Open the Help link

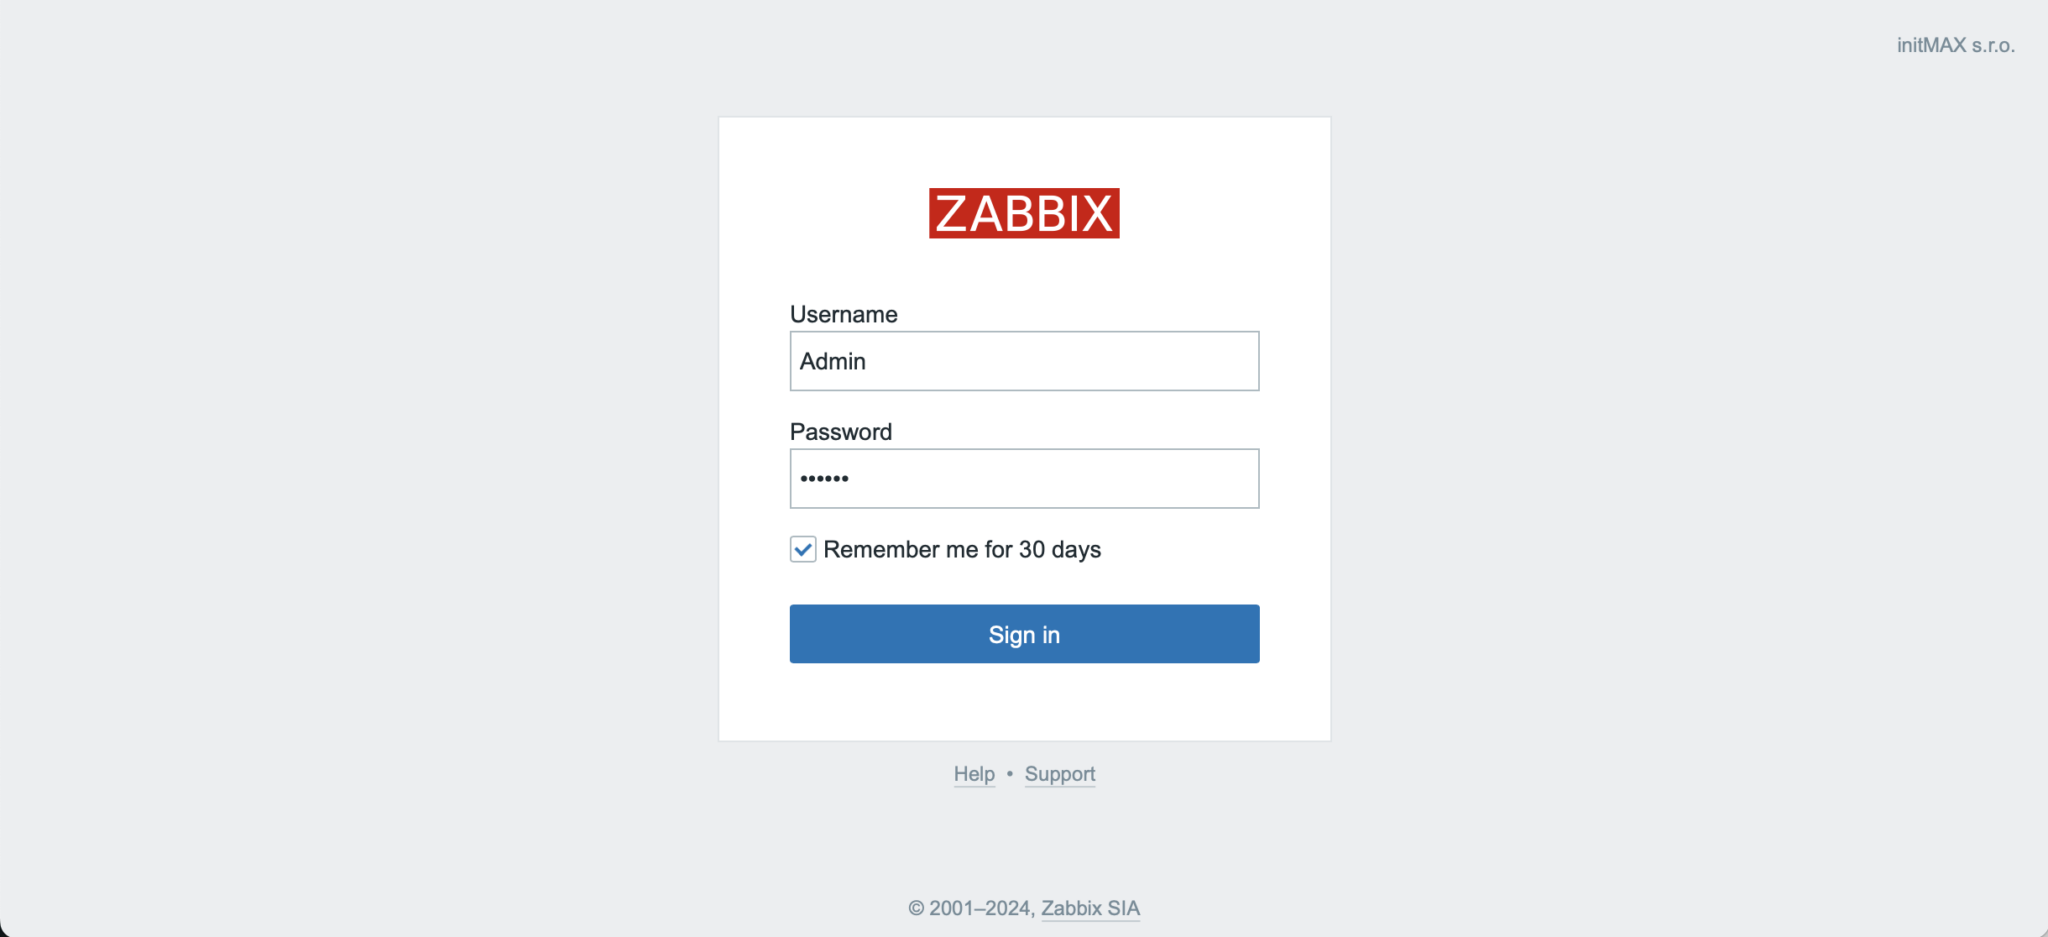(973, 773)
